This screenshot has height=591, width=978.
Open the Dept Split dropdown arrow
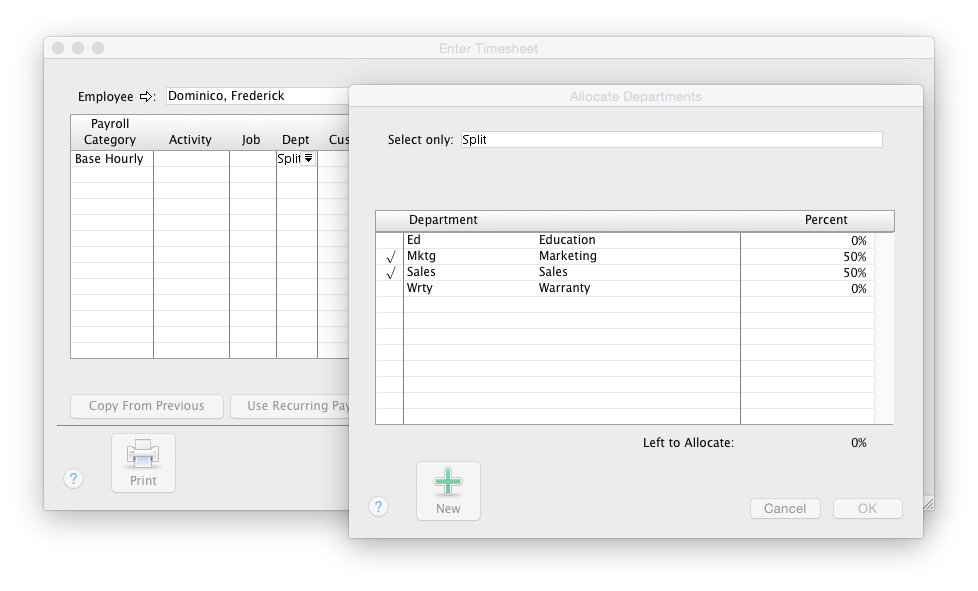(309, 159)
